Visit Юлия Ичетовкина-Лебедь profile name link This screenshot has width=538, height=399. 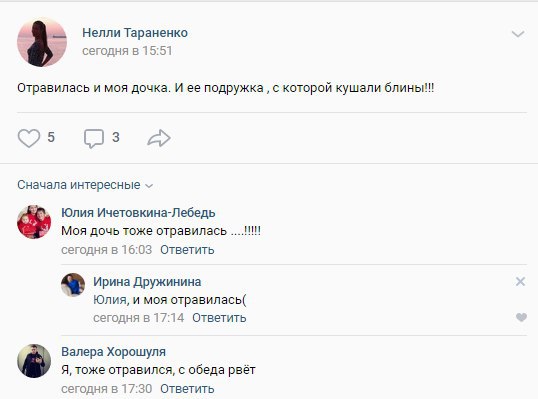pyautogui.click(x=138, y=213)
